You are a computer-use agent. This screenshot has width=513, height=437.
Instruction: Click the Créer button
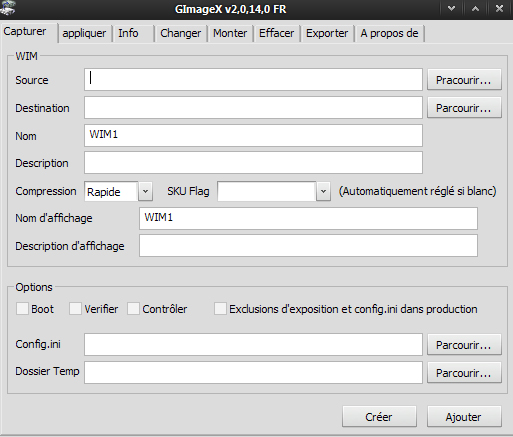coord(379,417)
